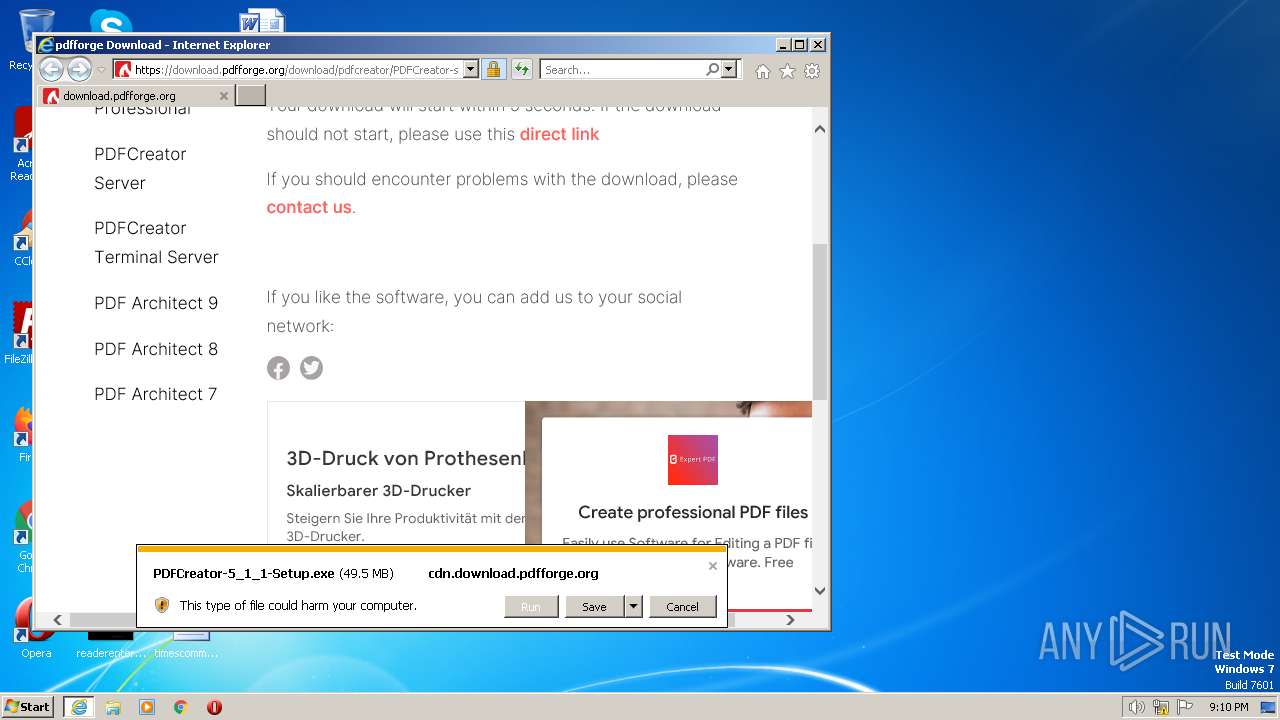Open the Expert PDF ad logo
The height and width of the screenshot is (720, 1280).
tap(693, 460)
